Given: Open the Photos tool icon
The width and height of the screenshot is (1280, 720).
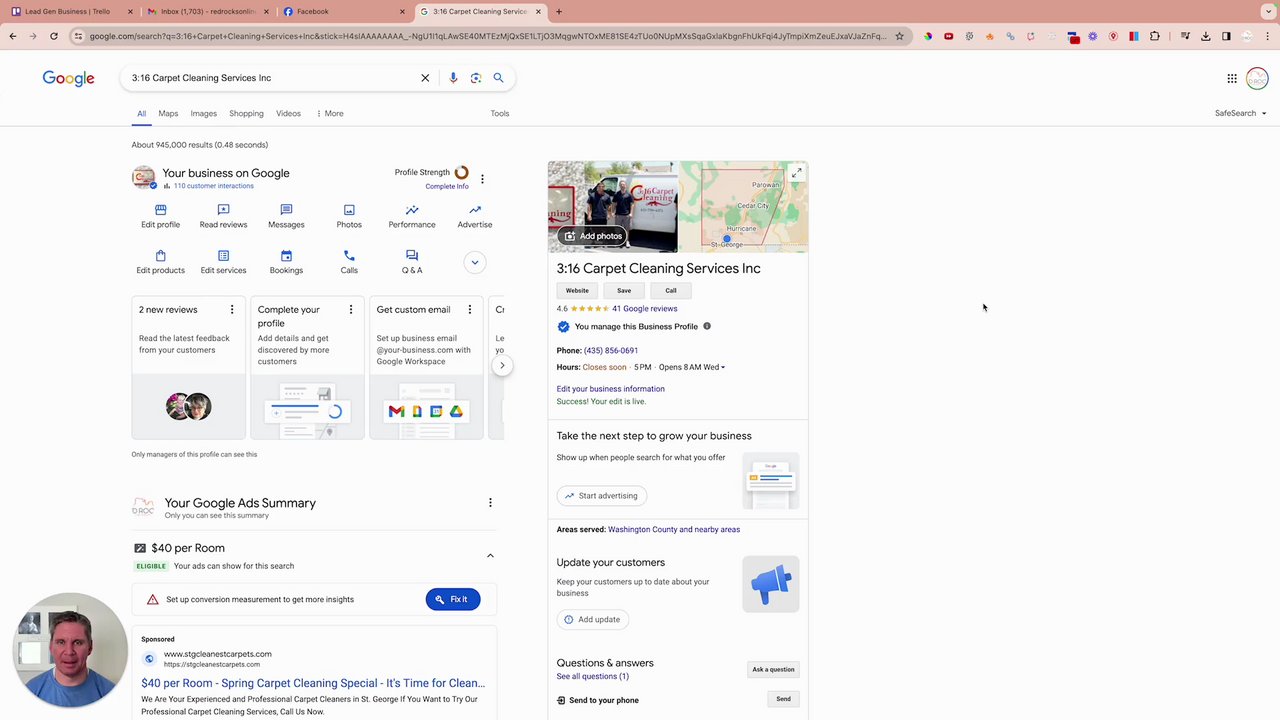Looking at the screenshot, I should (x=349, y=210).
